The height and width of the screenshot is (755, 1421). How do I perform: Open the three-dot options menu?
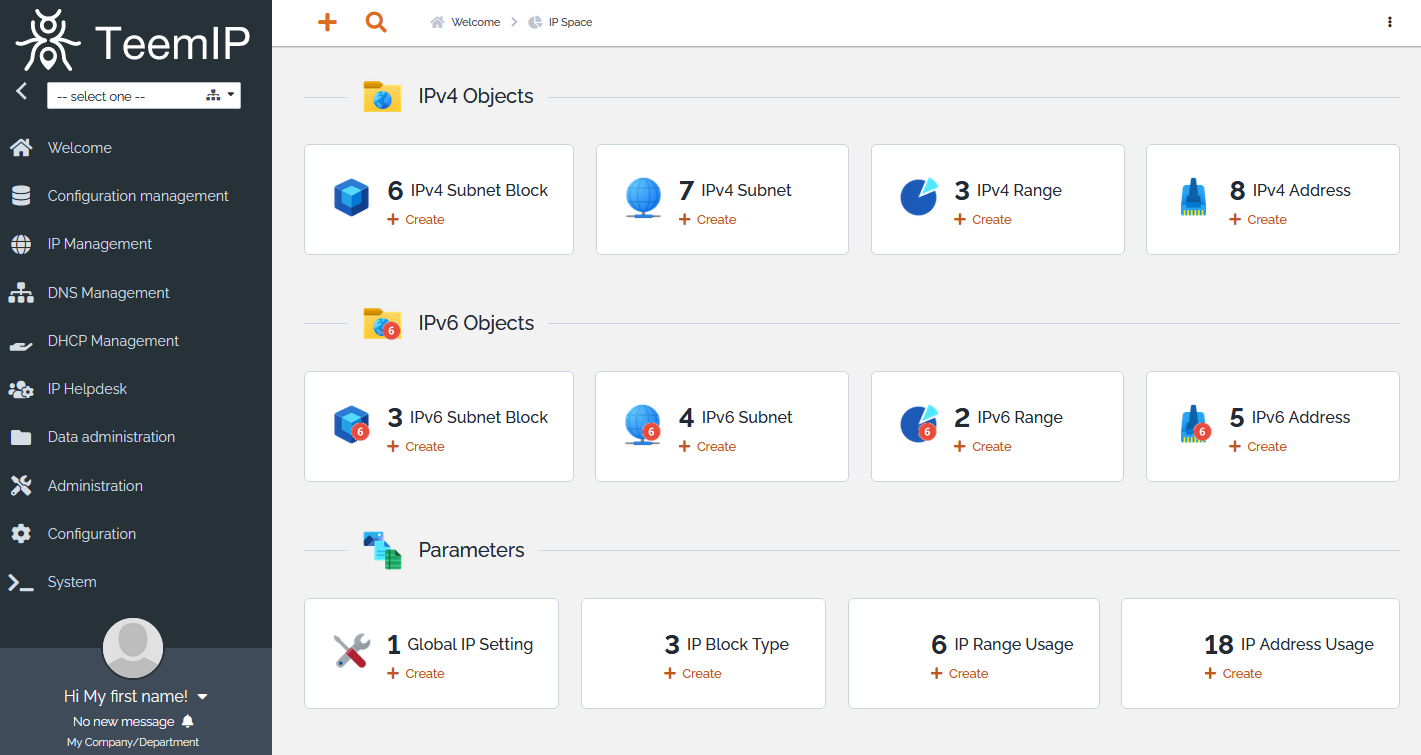pyautogui.click(x=1389, y=22)
